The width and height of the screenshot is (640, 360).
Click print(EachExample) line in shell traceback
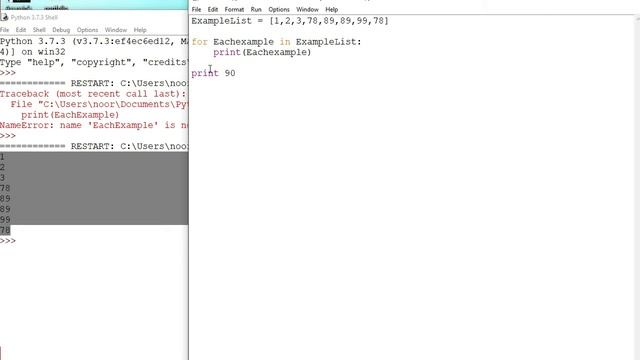(x=70, y=115)
